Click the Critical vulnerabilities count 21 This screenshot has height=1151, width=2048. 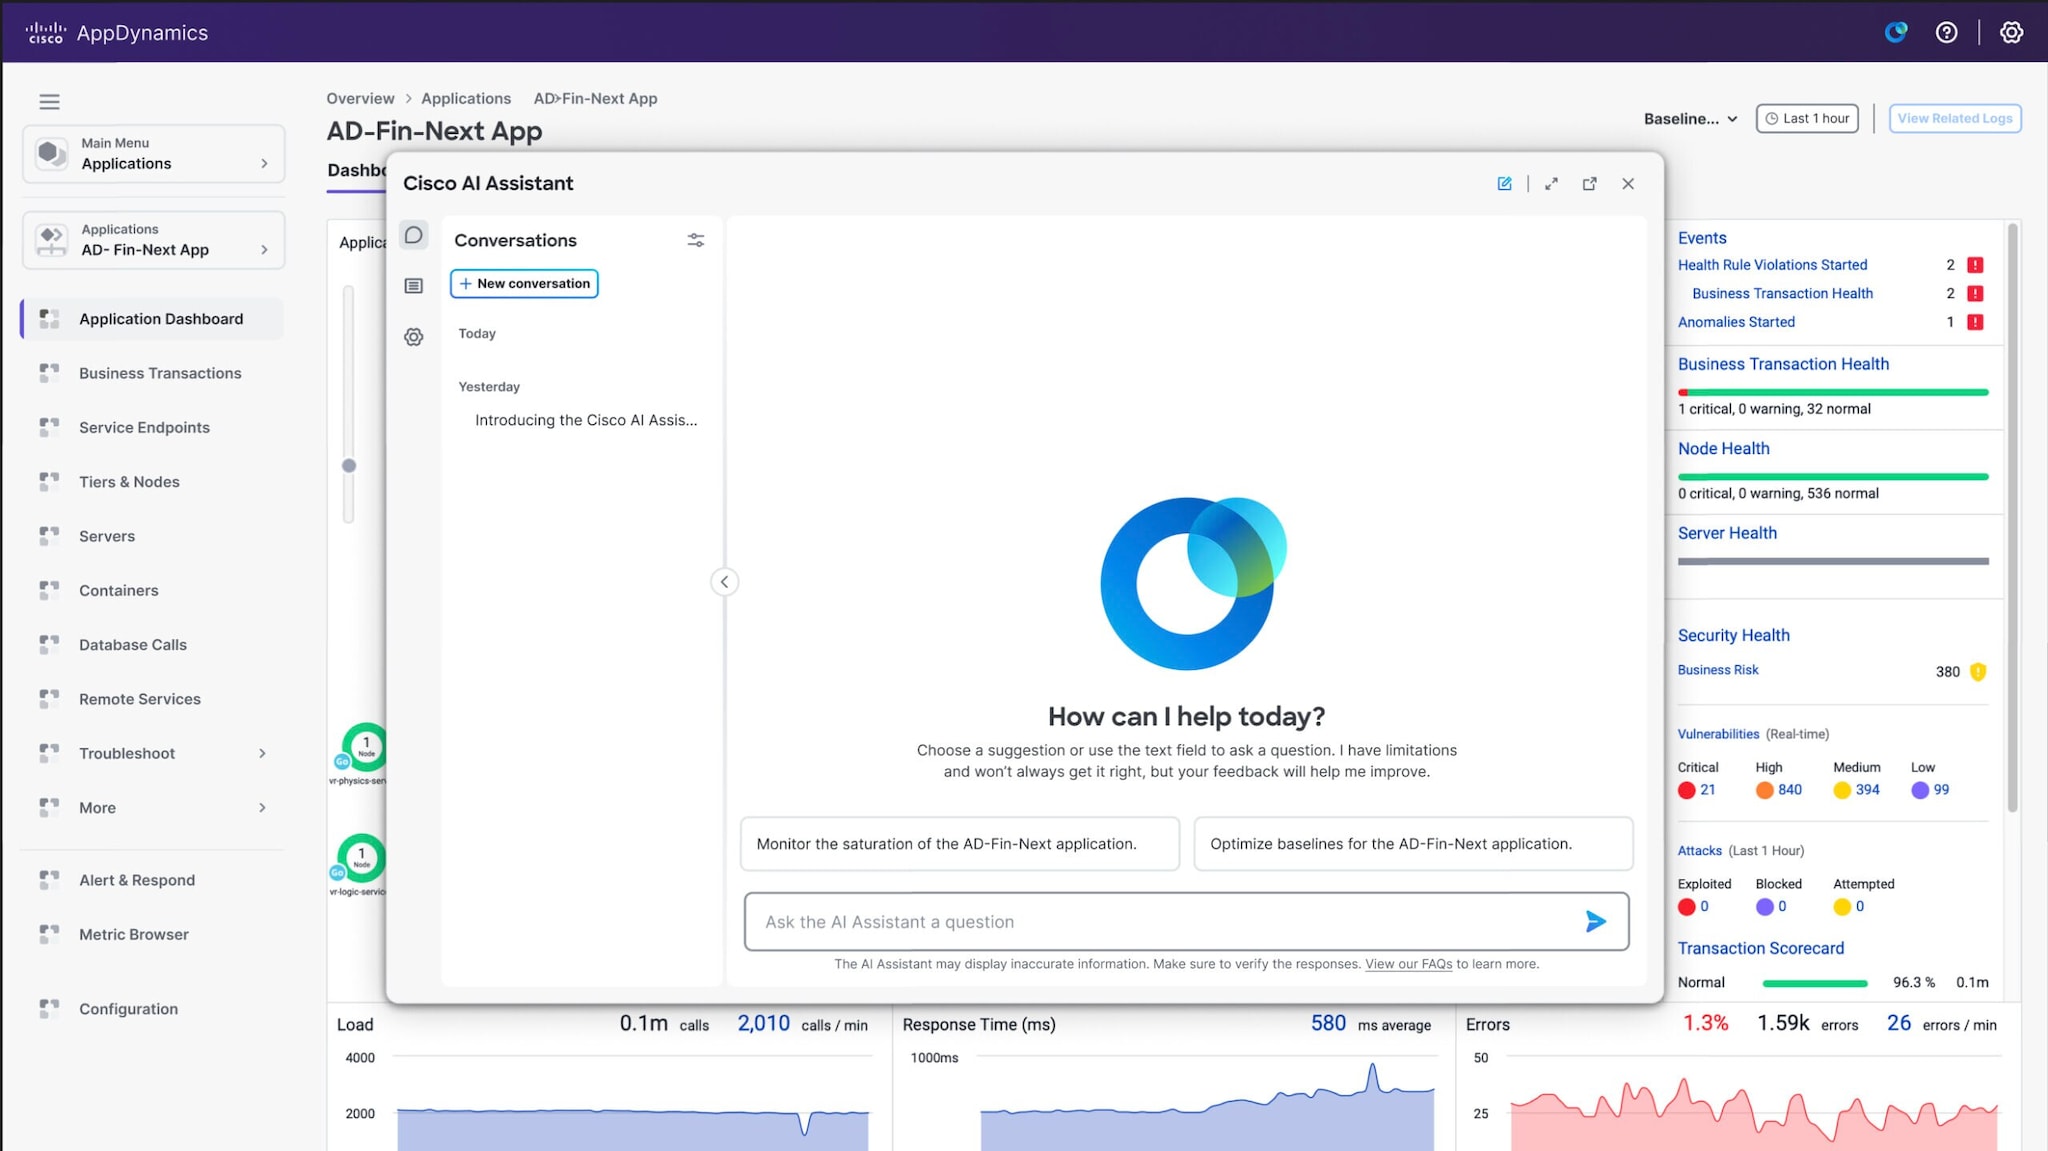[x=1707, y=790]
